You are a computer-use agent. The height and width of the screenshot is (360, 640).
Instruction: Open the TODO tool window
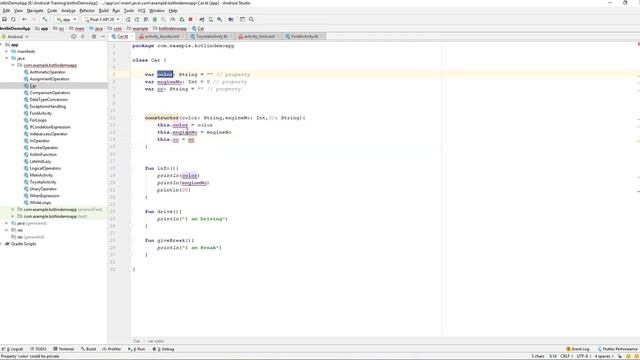point(38,349)
